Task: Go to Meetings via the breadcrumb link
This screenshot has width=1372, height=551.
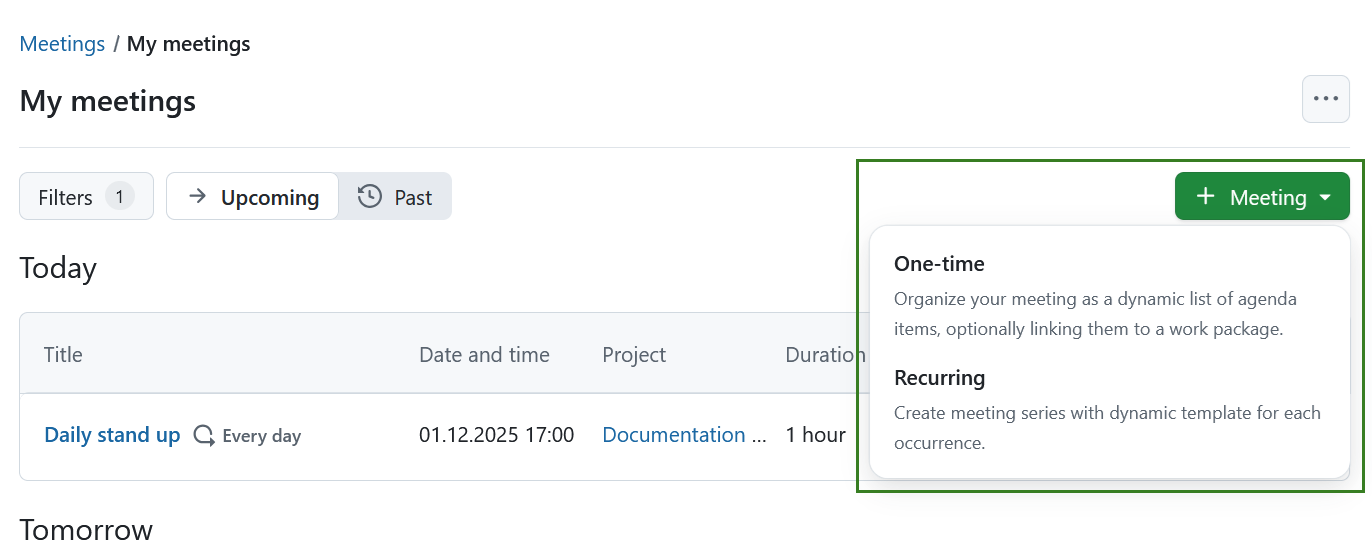Action: click(62, 44)
